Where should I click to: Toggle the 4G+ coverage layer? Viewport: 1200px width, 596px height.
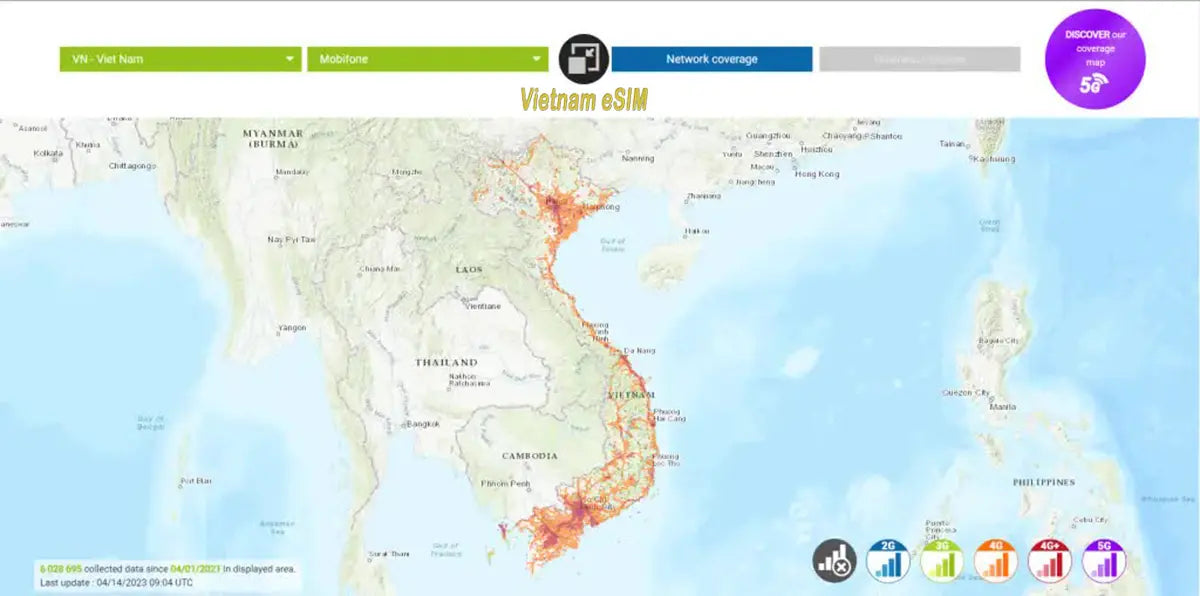click(x=1050, y=562)
